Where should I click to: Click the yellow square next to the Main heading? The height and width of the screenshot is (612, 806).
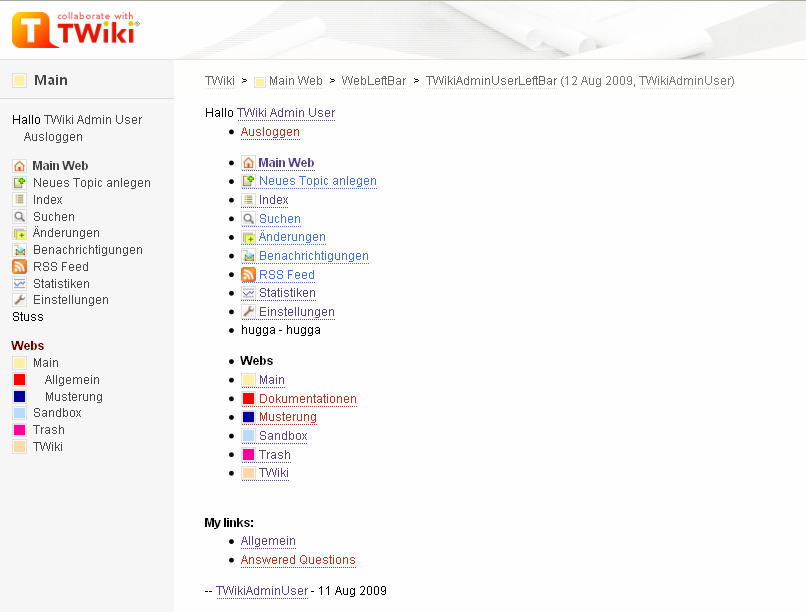click(20, 81)
